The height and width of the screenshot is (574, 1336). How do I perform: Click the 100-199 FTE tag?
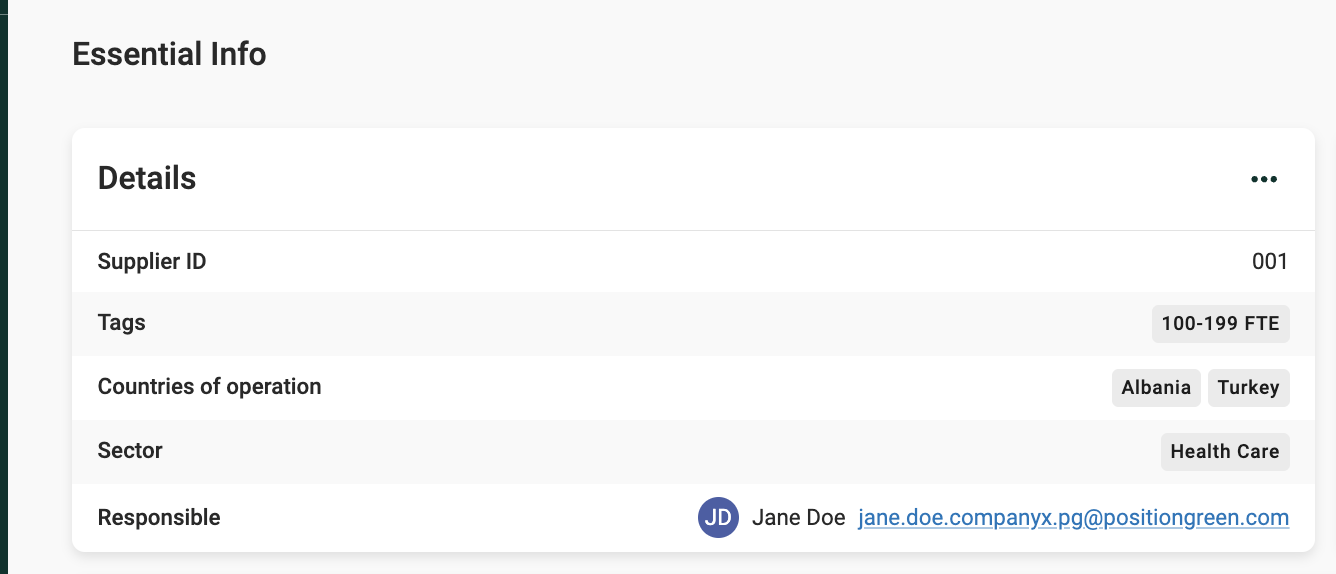1220,324
